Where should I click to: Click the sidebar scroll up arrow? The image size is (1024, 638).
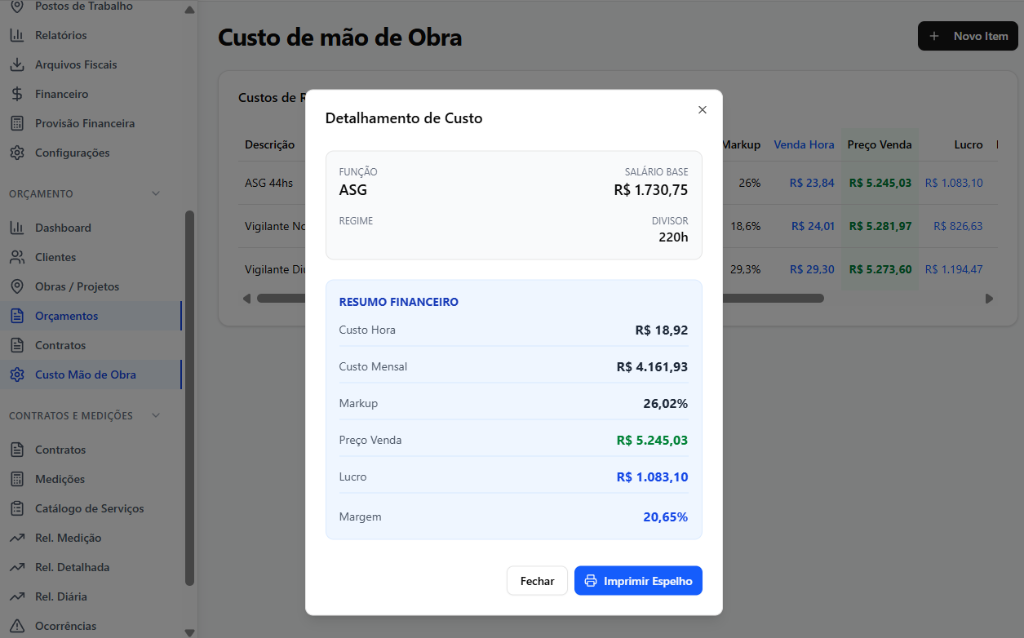coord(189,10)
